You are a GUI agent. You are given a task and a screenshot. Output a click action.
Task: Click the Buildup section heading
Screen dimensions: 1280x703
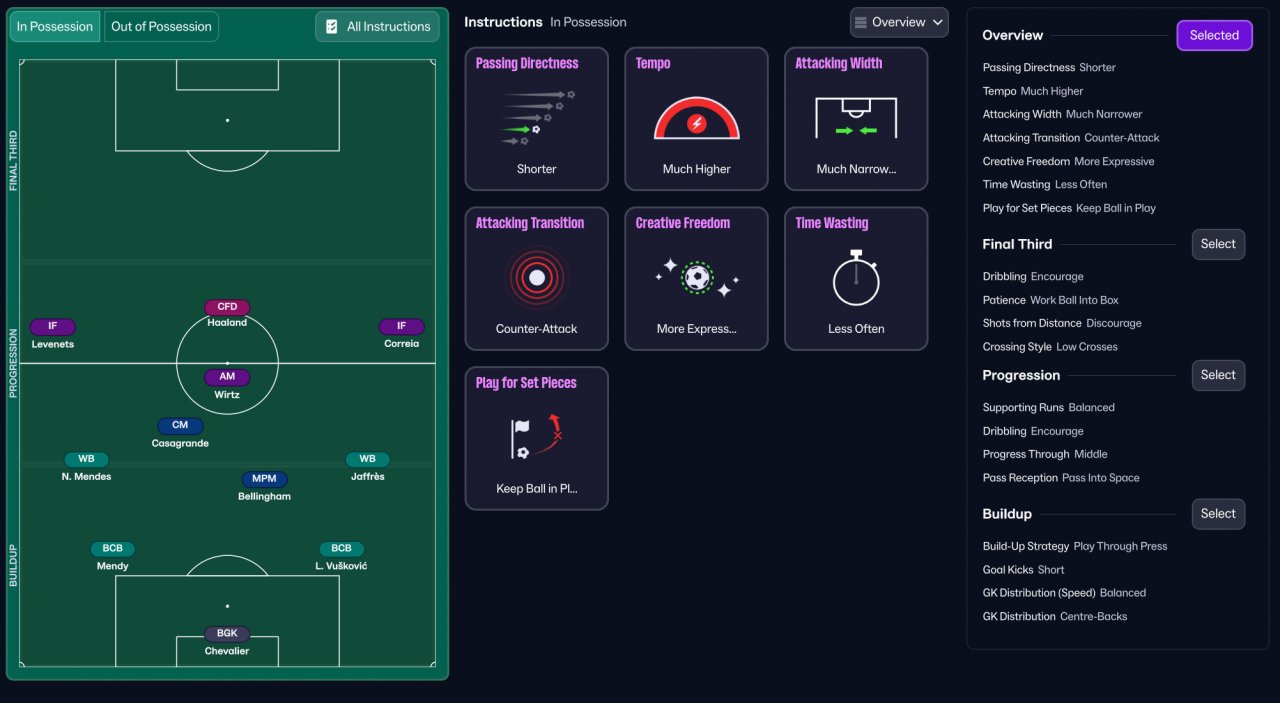1007,514
